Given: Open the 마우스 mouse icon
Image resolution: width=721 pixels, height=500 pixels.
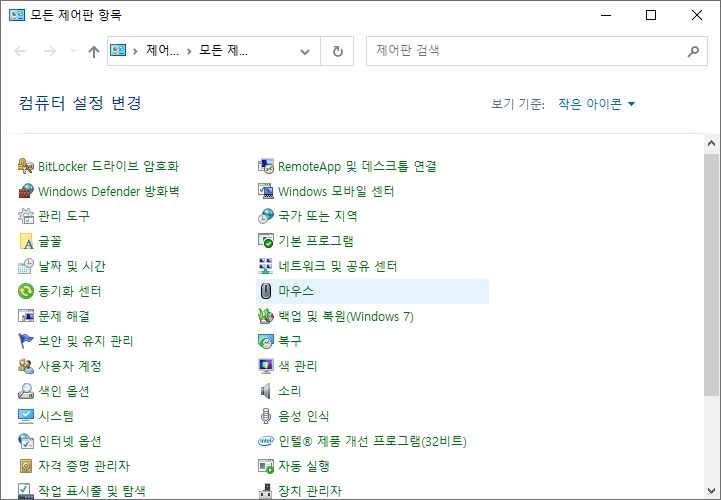Looking at the screenshot, I should tap(266, 291).
